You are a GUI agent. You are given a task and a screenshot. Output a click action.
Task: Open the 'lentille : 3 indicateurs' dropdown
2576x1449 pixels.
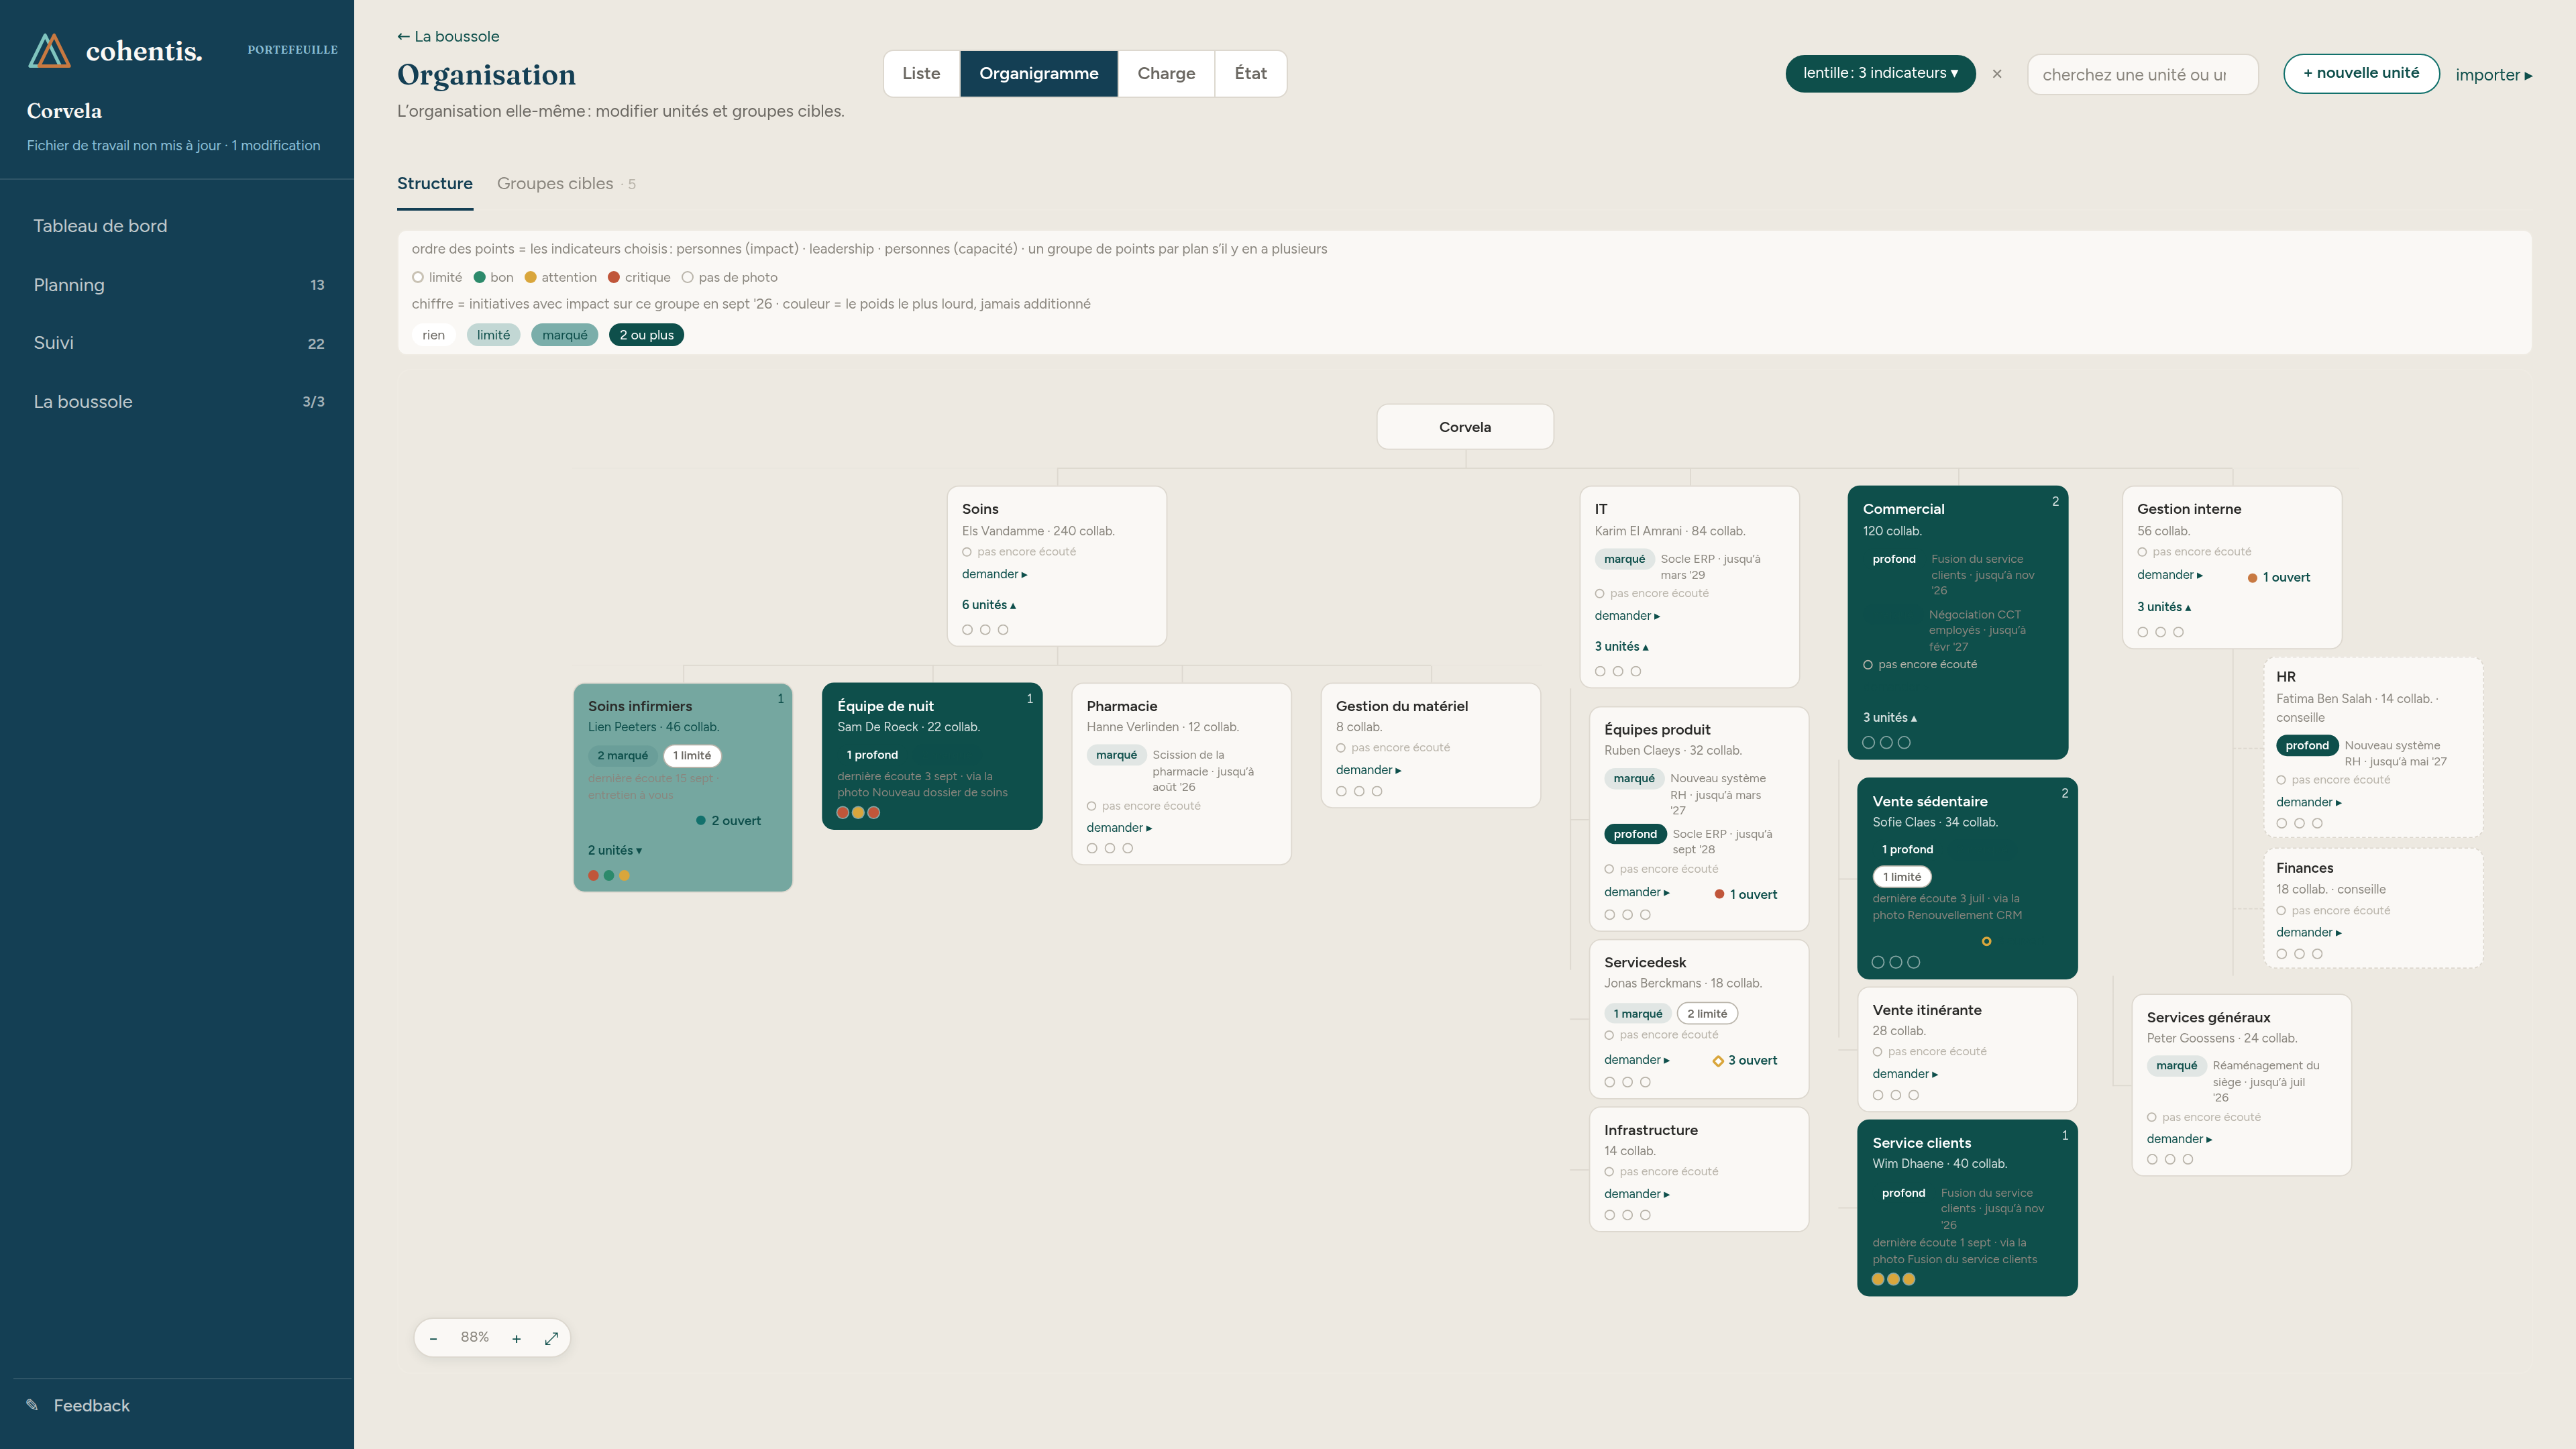(1880, 73)
